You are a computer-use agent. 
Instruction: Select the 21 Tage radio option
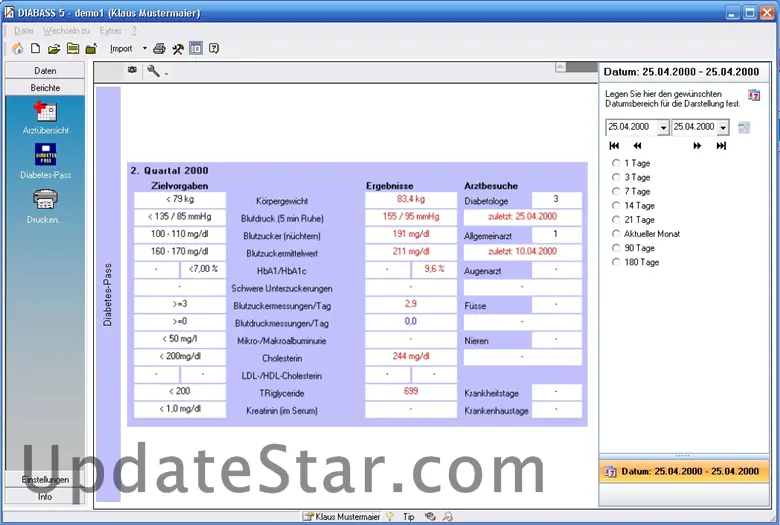[616, 219]
